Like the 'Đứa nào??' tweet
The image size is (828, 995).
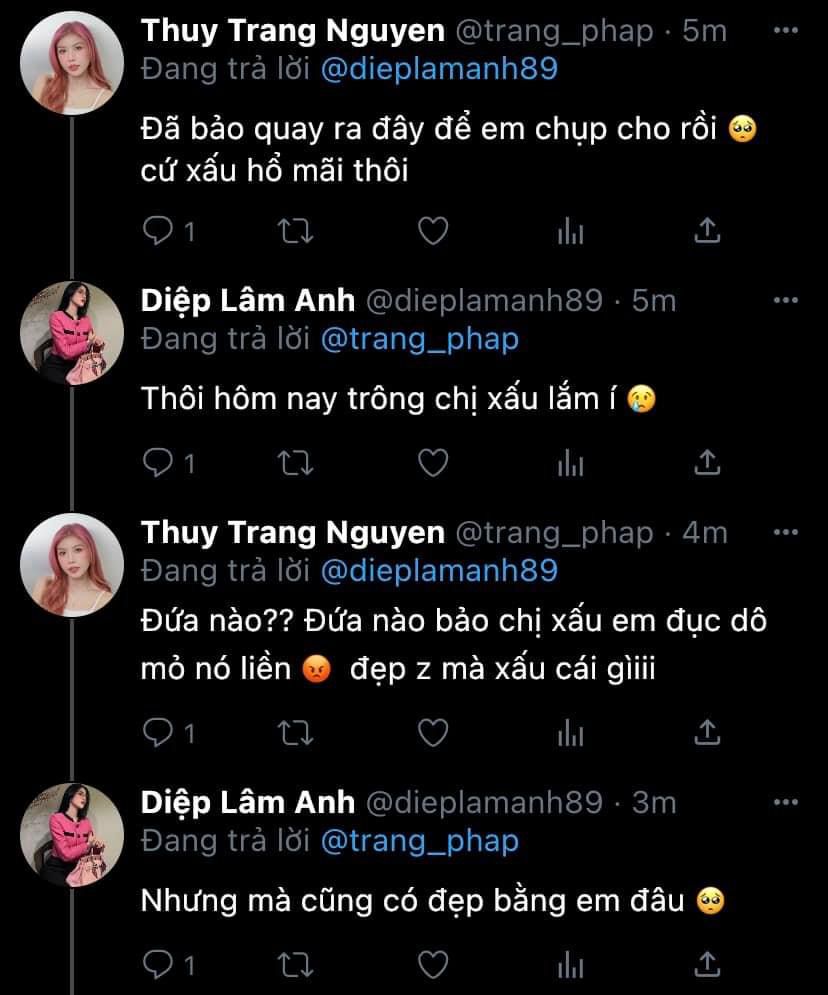(432, 734)
